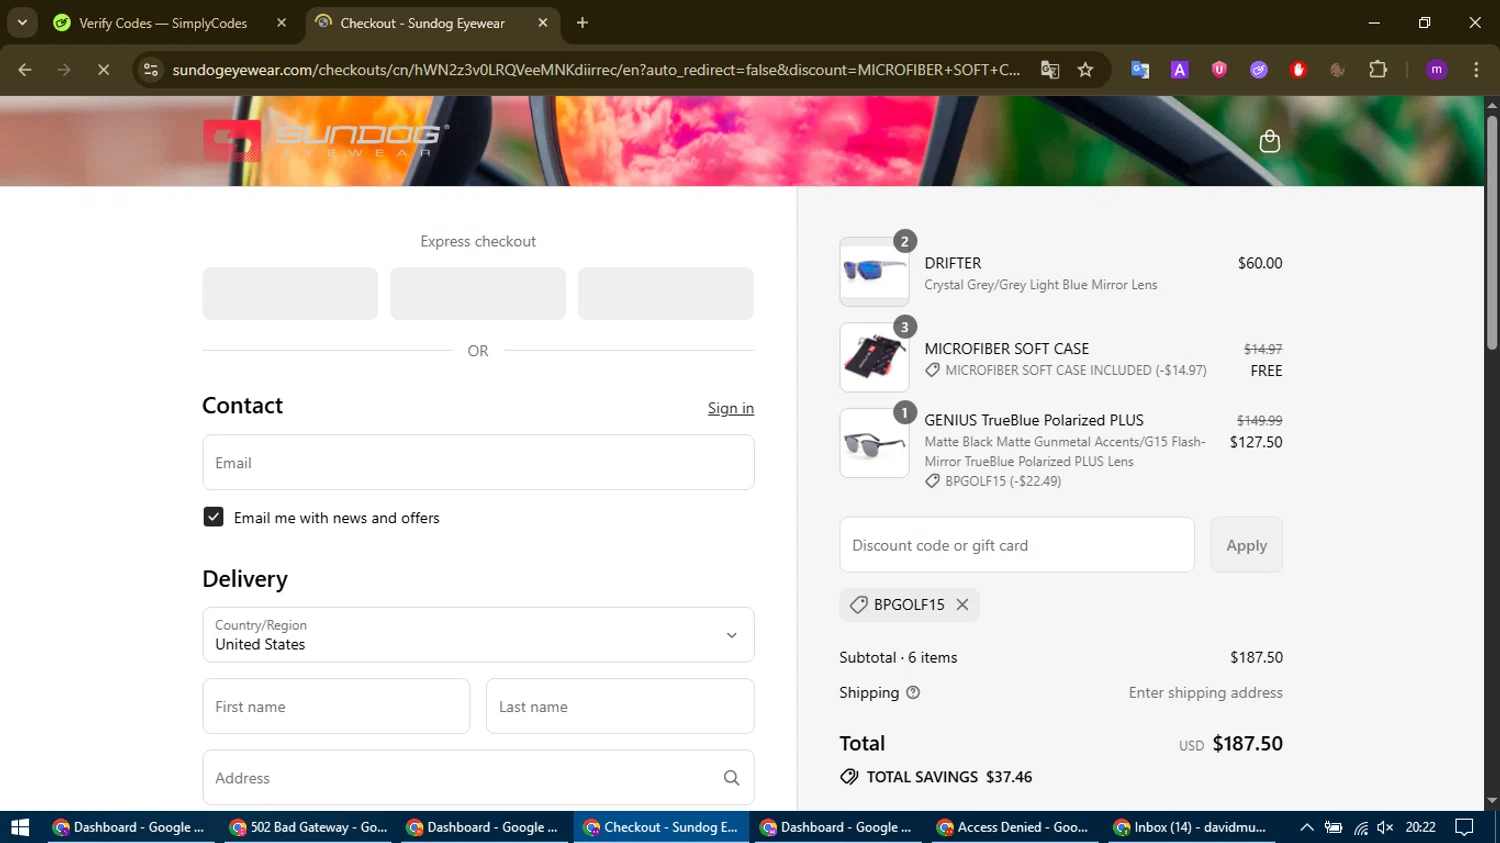
Task: Click the Sundog Eyewear logo
Action: 326,141
